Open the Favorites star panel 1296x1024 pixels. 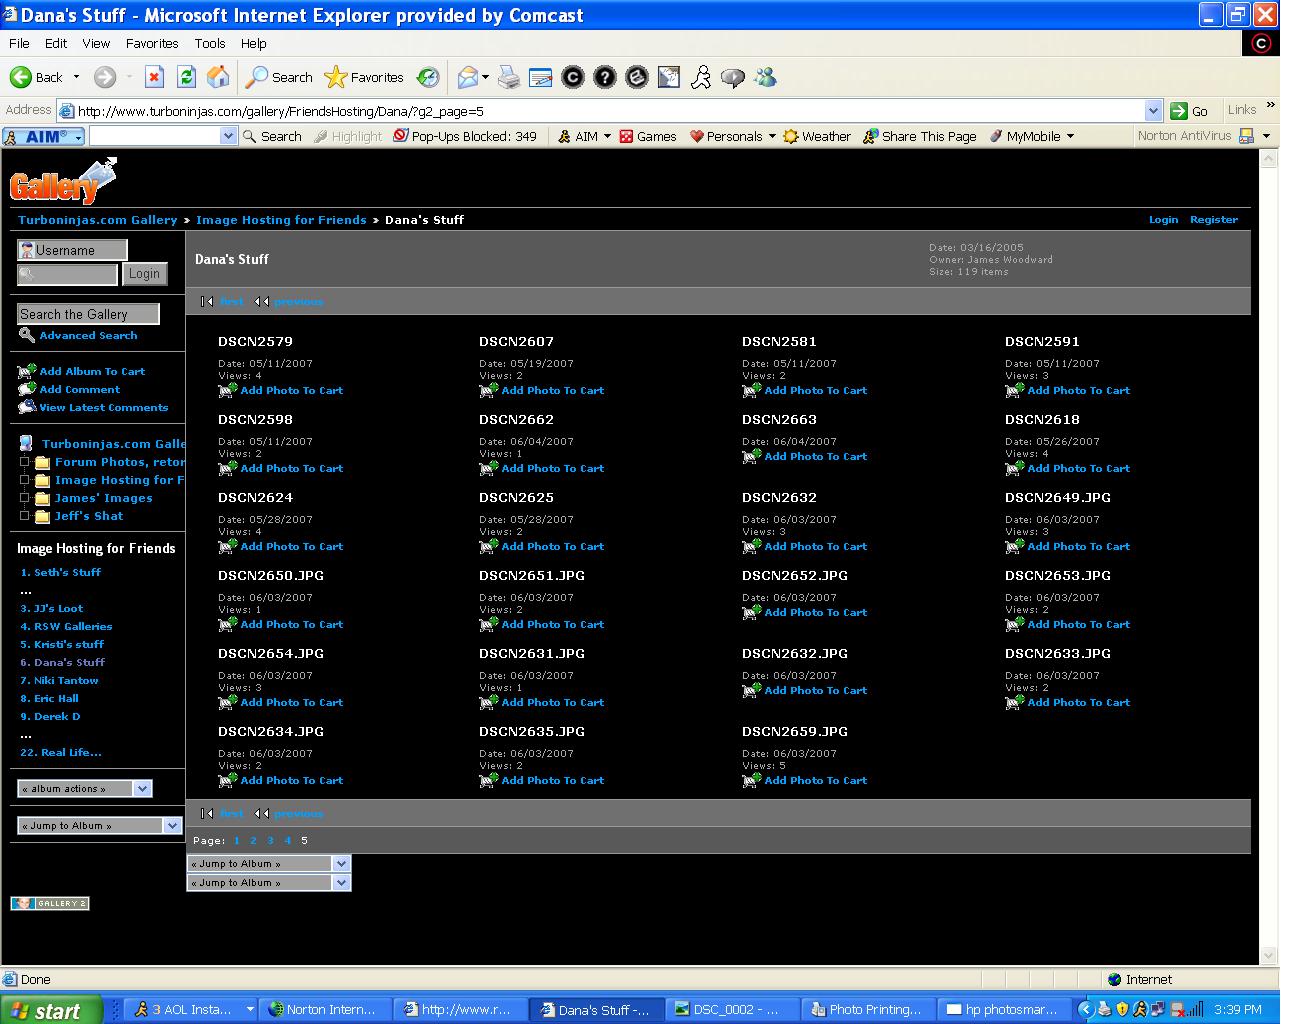click(x=364, y=77)
